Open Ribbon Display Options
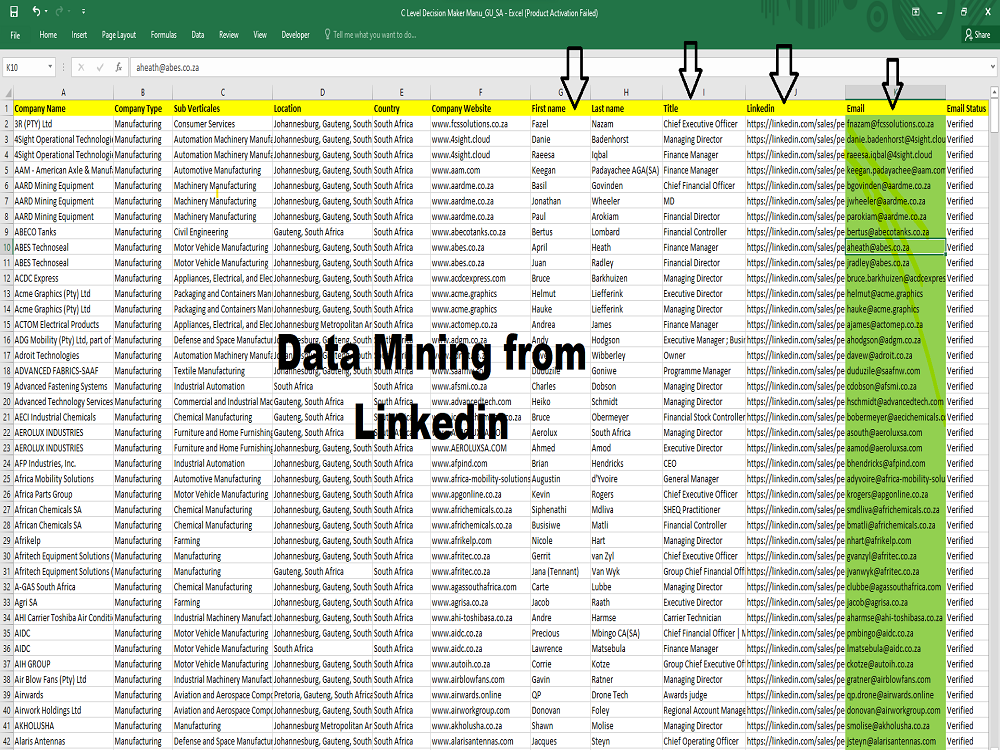 pos(916,11)
